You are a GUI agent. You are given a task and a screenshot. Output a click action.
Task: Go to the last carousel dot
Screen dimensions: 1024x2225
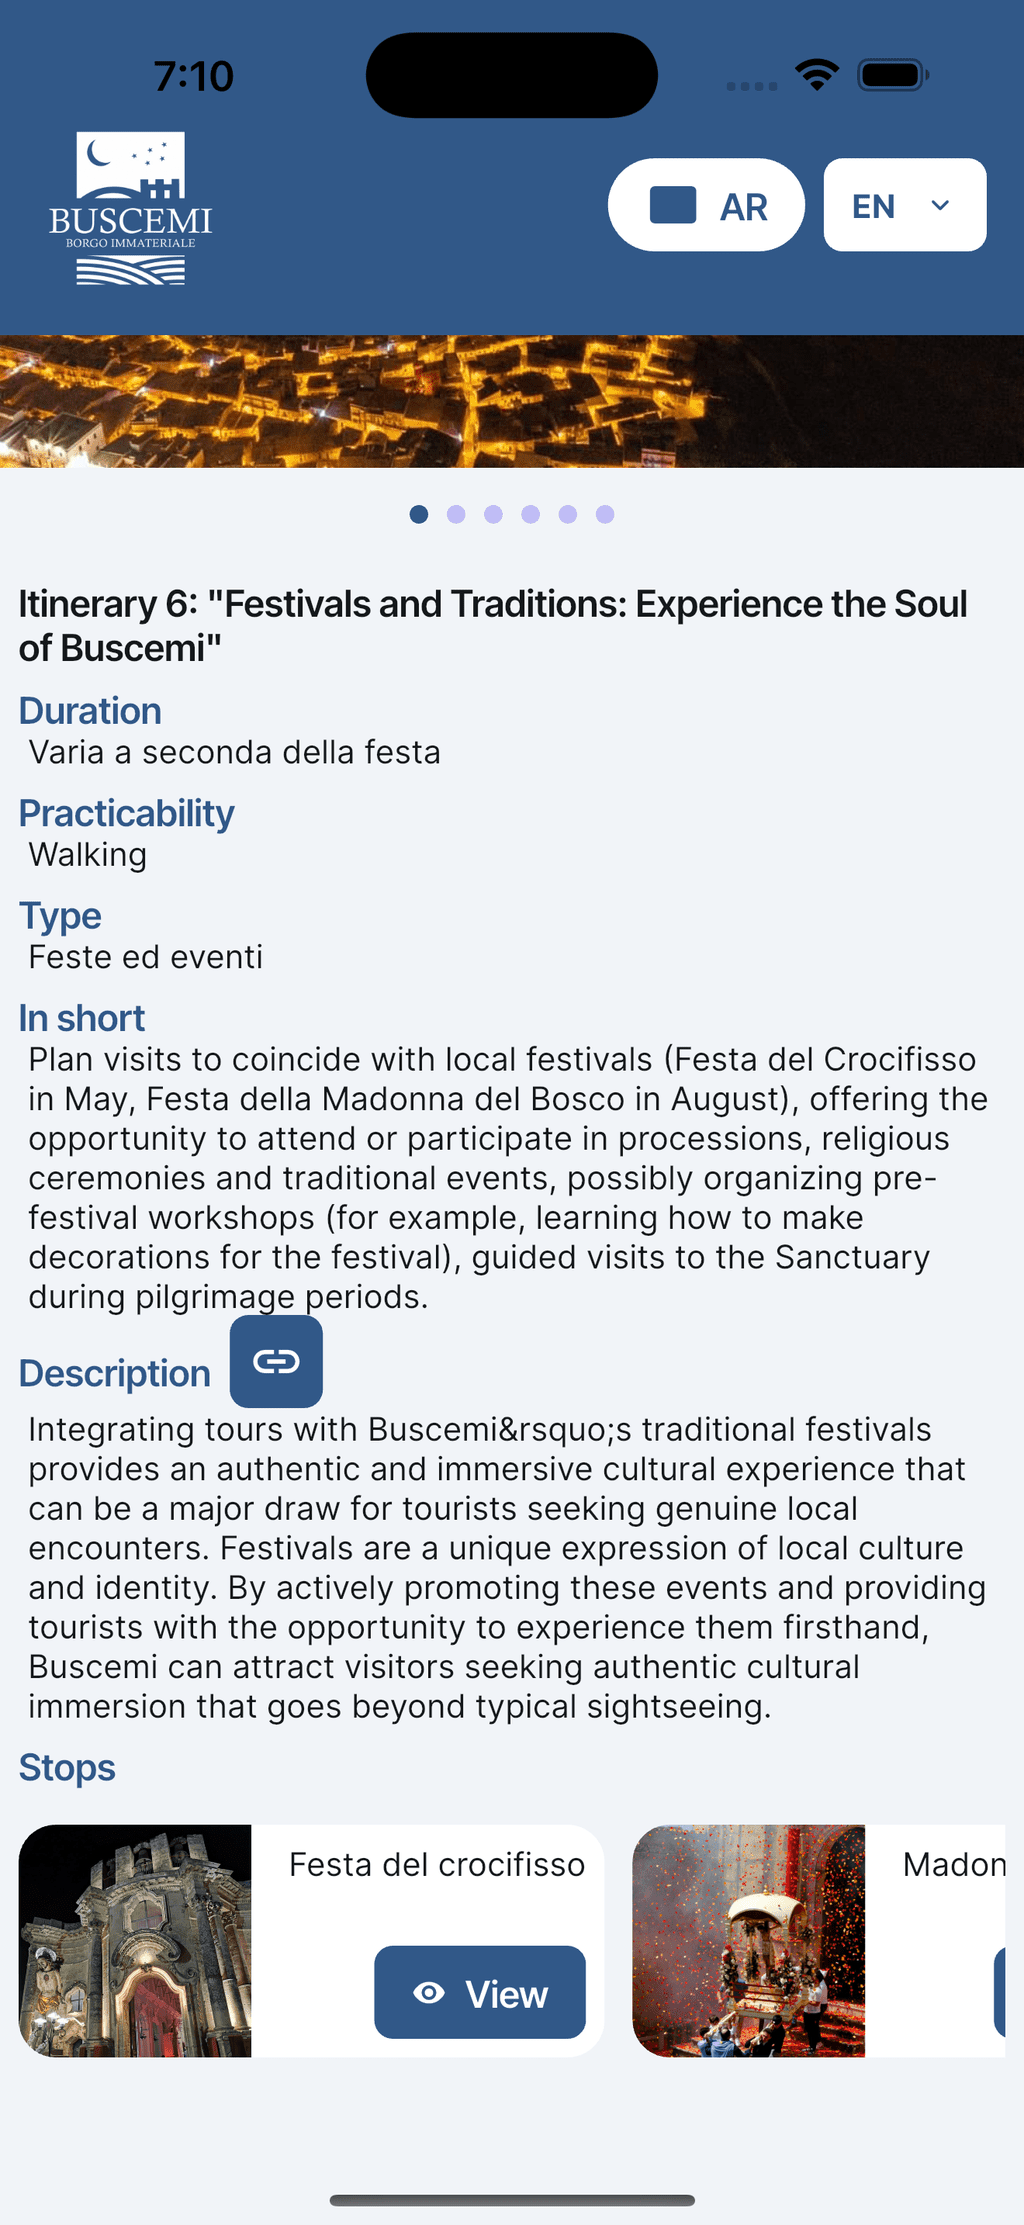[605, 514]
